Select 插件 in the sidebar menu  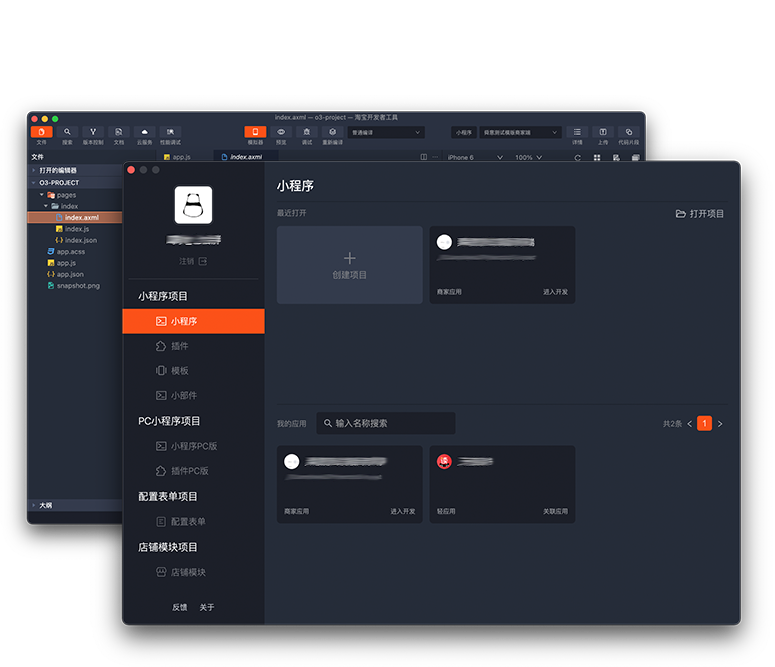[193, 346]
